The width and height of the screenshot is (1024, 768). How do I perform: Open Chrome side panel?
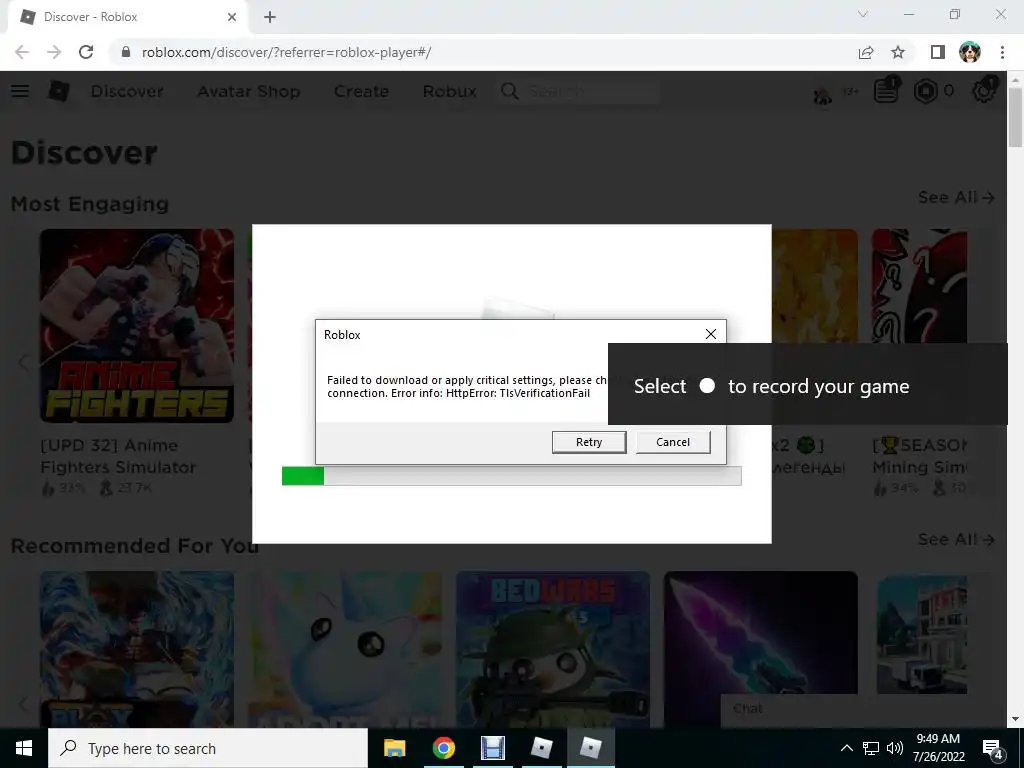(938, 52)
